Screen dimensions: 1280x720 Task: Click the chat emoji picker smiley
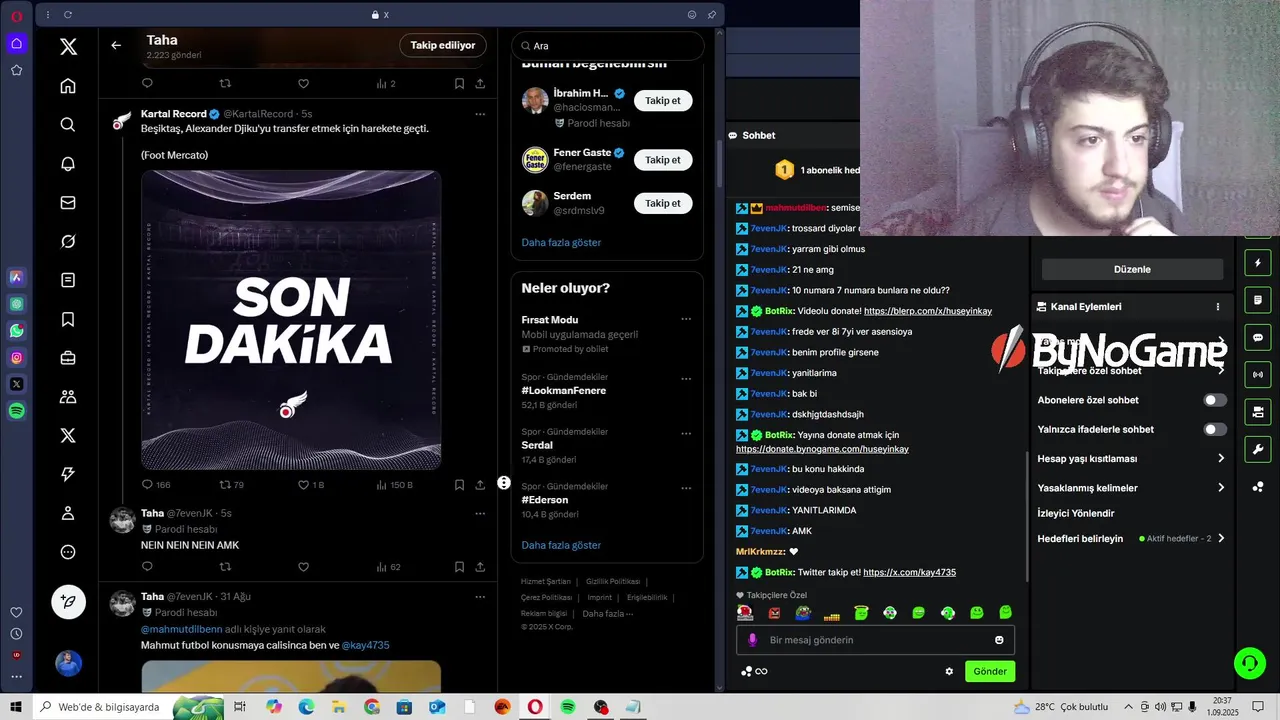coord(999,640)
